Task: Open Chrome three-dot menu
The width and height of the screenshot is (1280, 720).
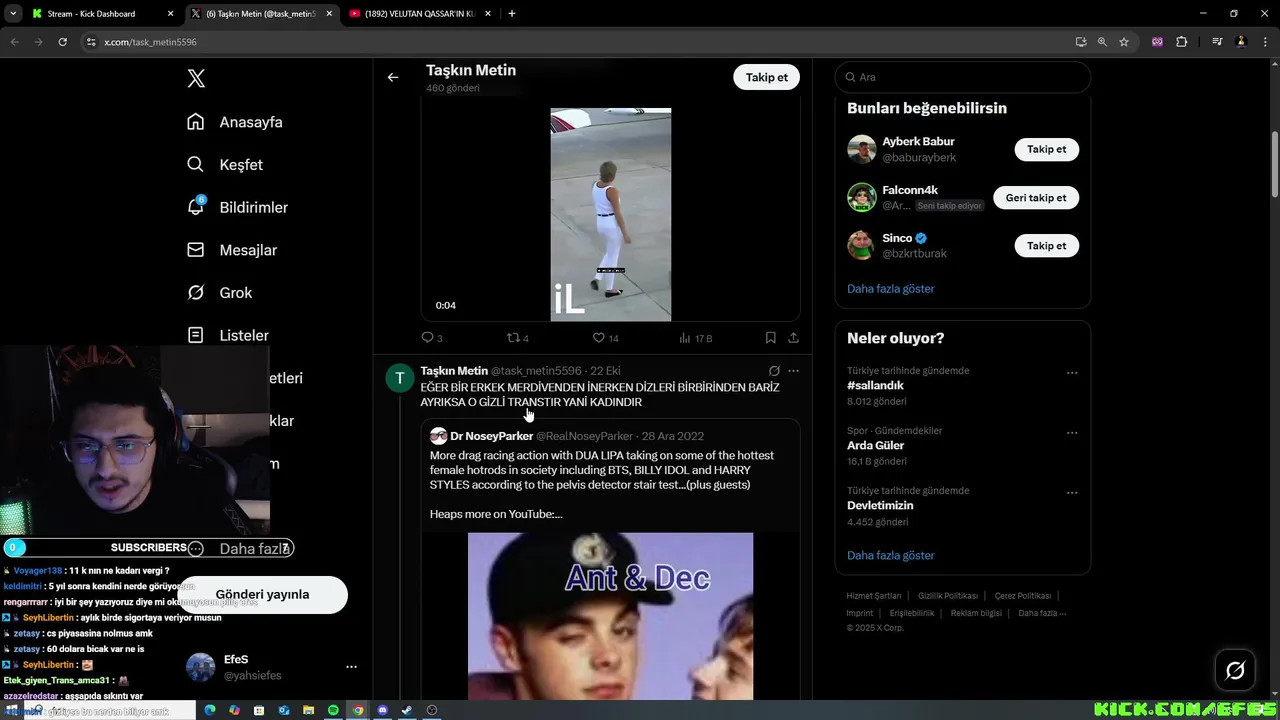Action: point(1265,42)
